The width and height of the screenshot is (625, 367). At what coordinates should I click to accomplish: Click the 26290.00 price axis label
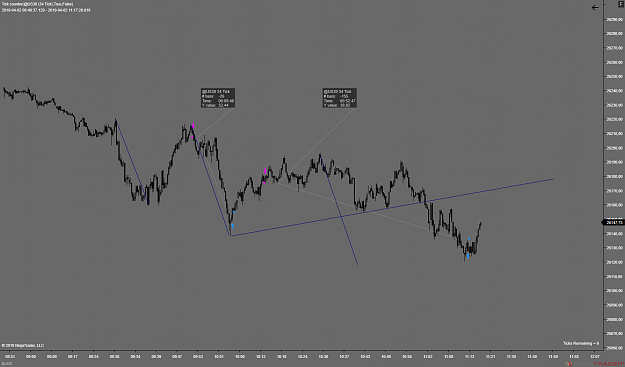pyautogui.click(x=614, y=19)
